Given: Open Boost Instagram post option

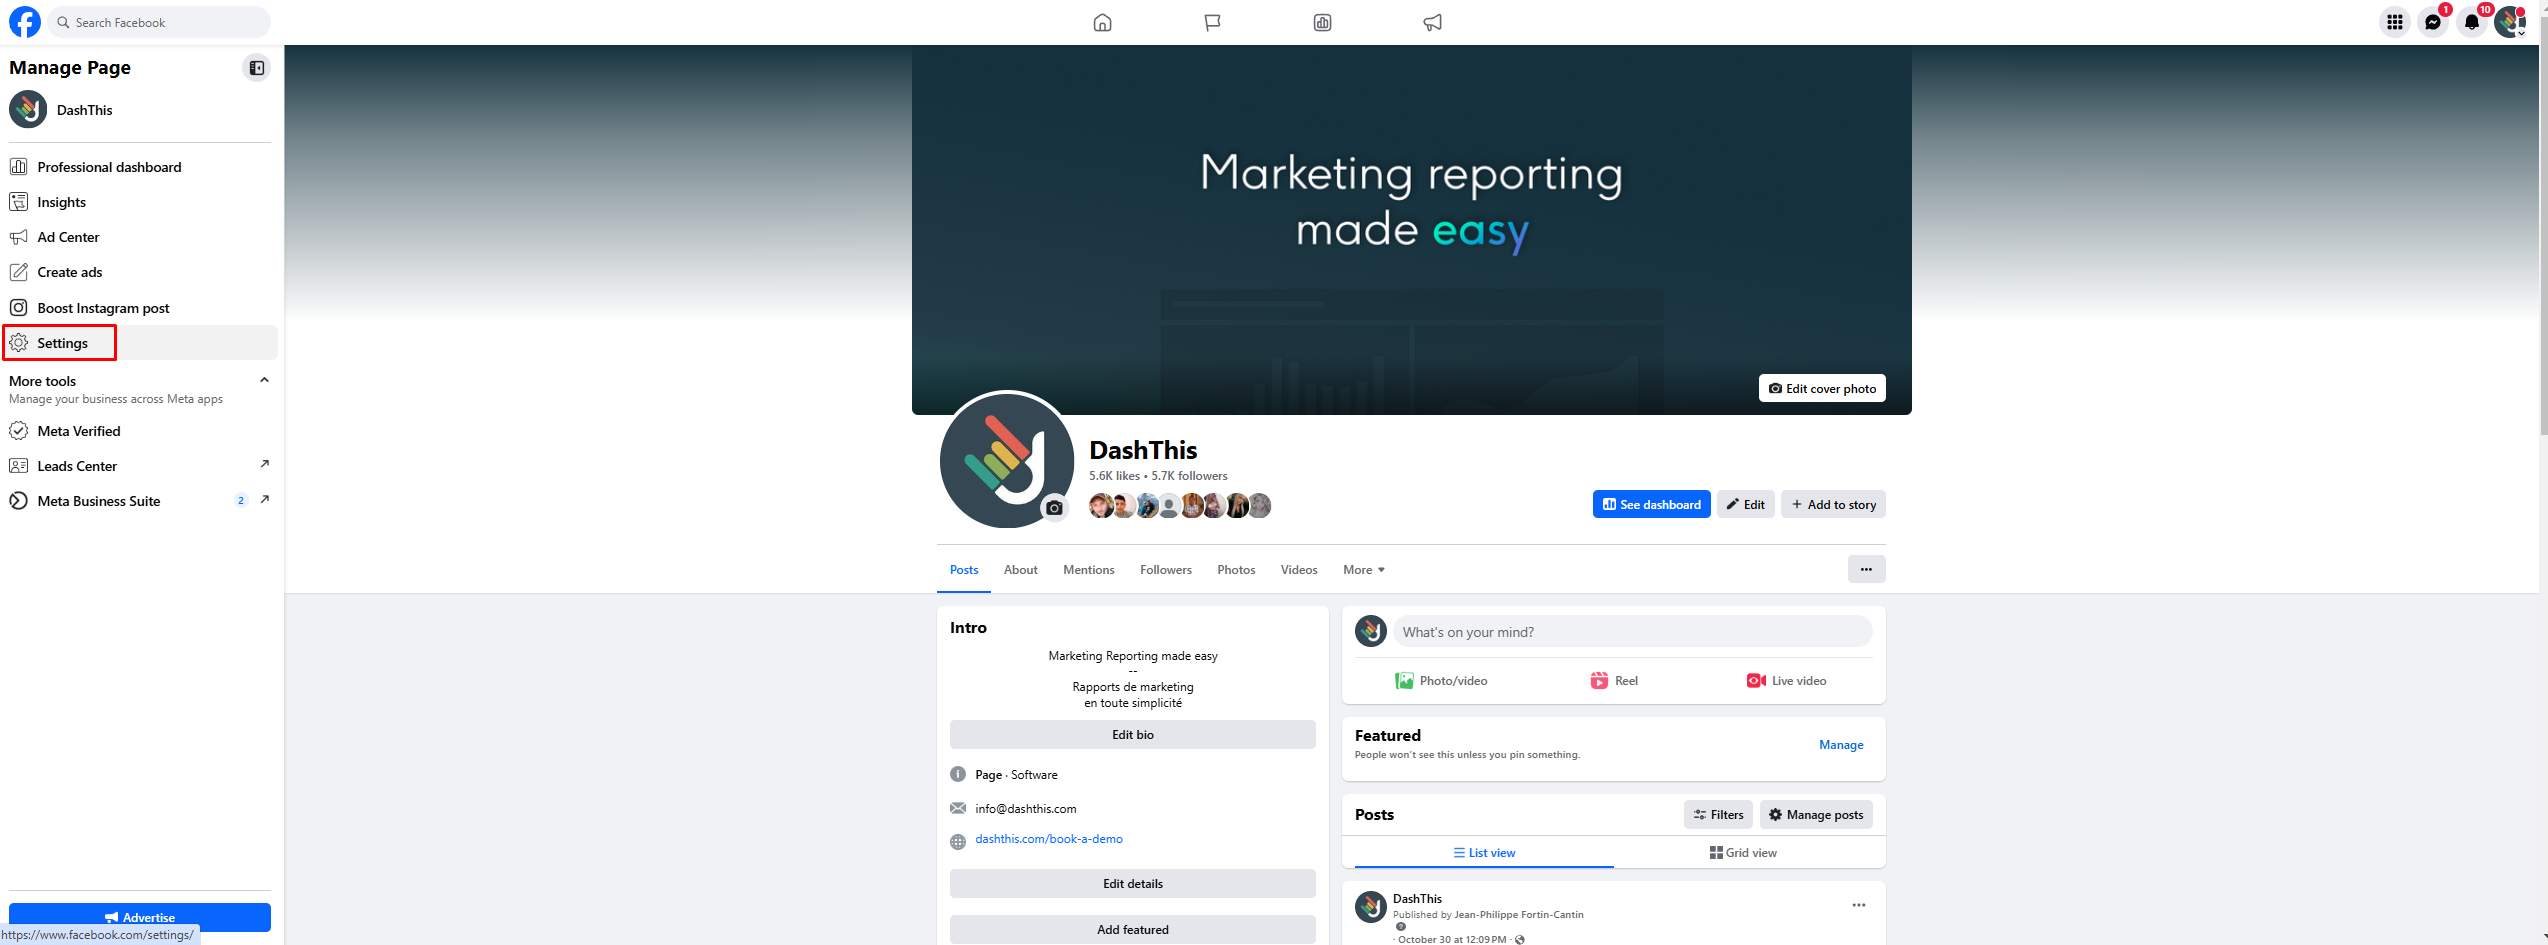Looking at the screenshot, I should click(x=140, y=308).
